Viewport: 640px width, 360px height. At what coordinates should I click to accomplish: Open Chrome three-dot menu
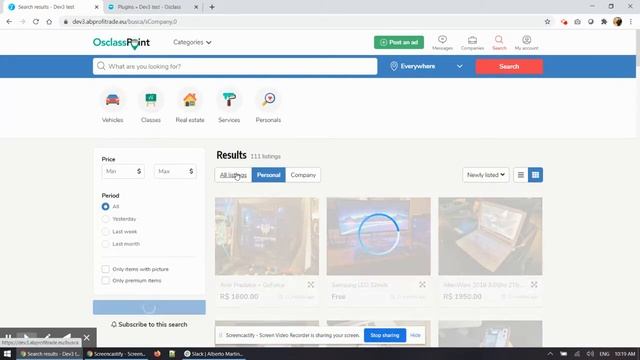[631, 22]
